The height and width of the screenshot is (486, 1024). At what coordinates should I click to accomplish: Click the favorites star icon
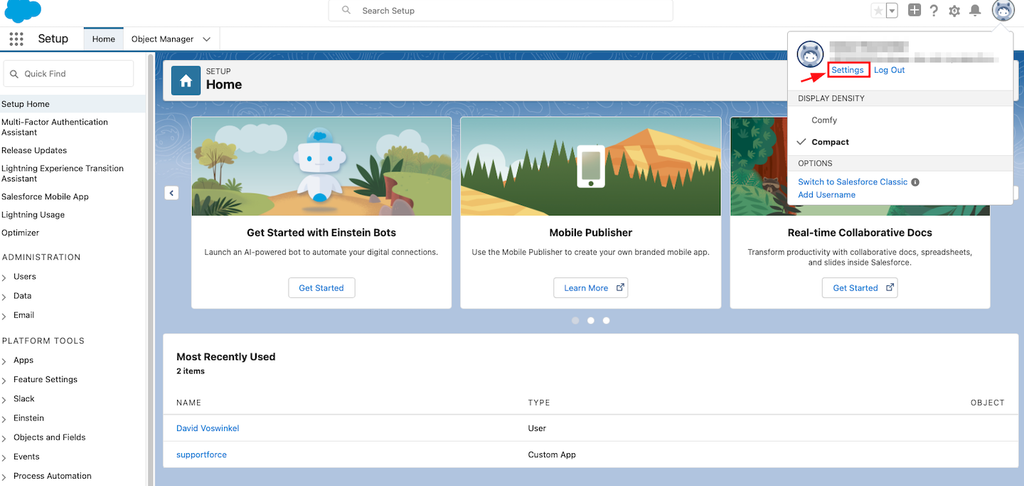pos(878,10)
